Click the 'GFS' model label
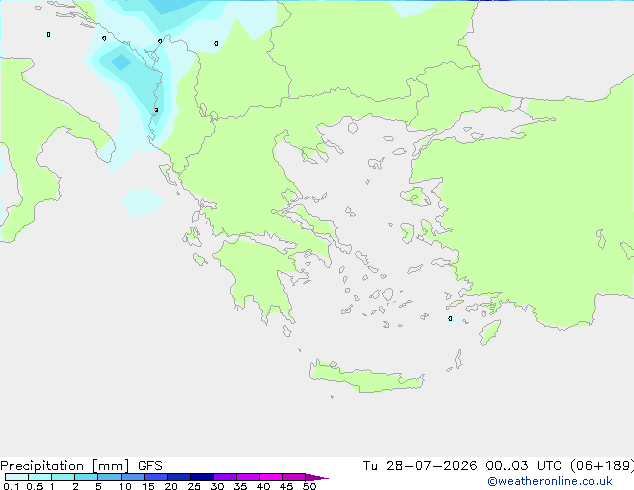Image resolution: width=634 pixels, height=490 pixels. (x=150, y=466)
